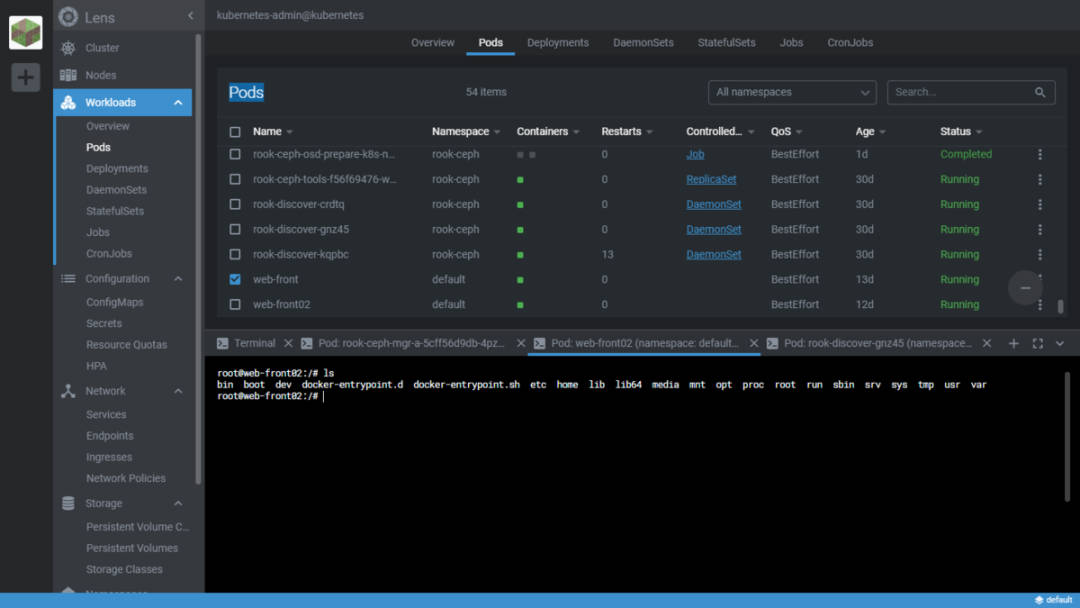
Task: Close the Terminal tab
Action: click(x=289, y=343)
